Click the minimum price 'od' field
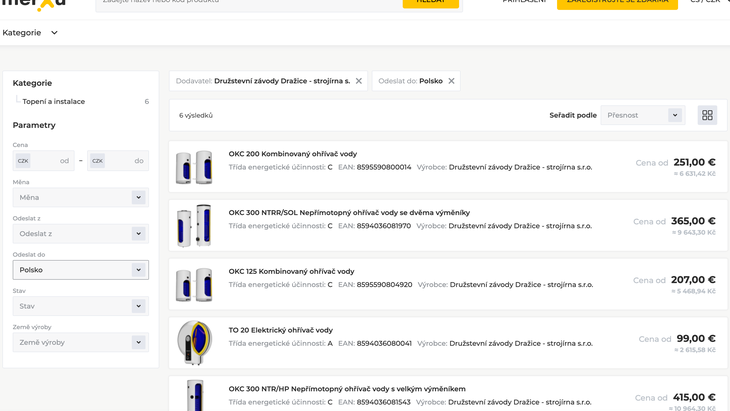Screen dimensions: 730x411 point(43,161)
